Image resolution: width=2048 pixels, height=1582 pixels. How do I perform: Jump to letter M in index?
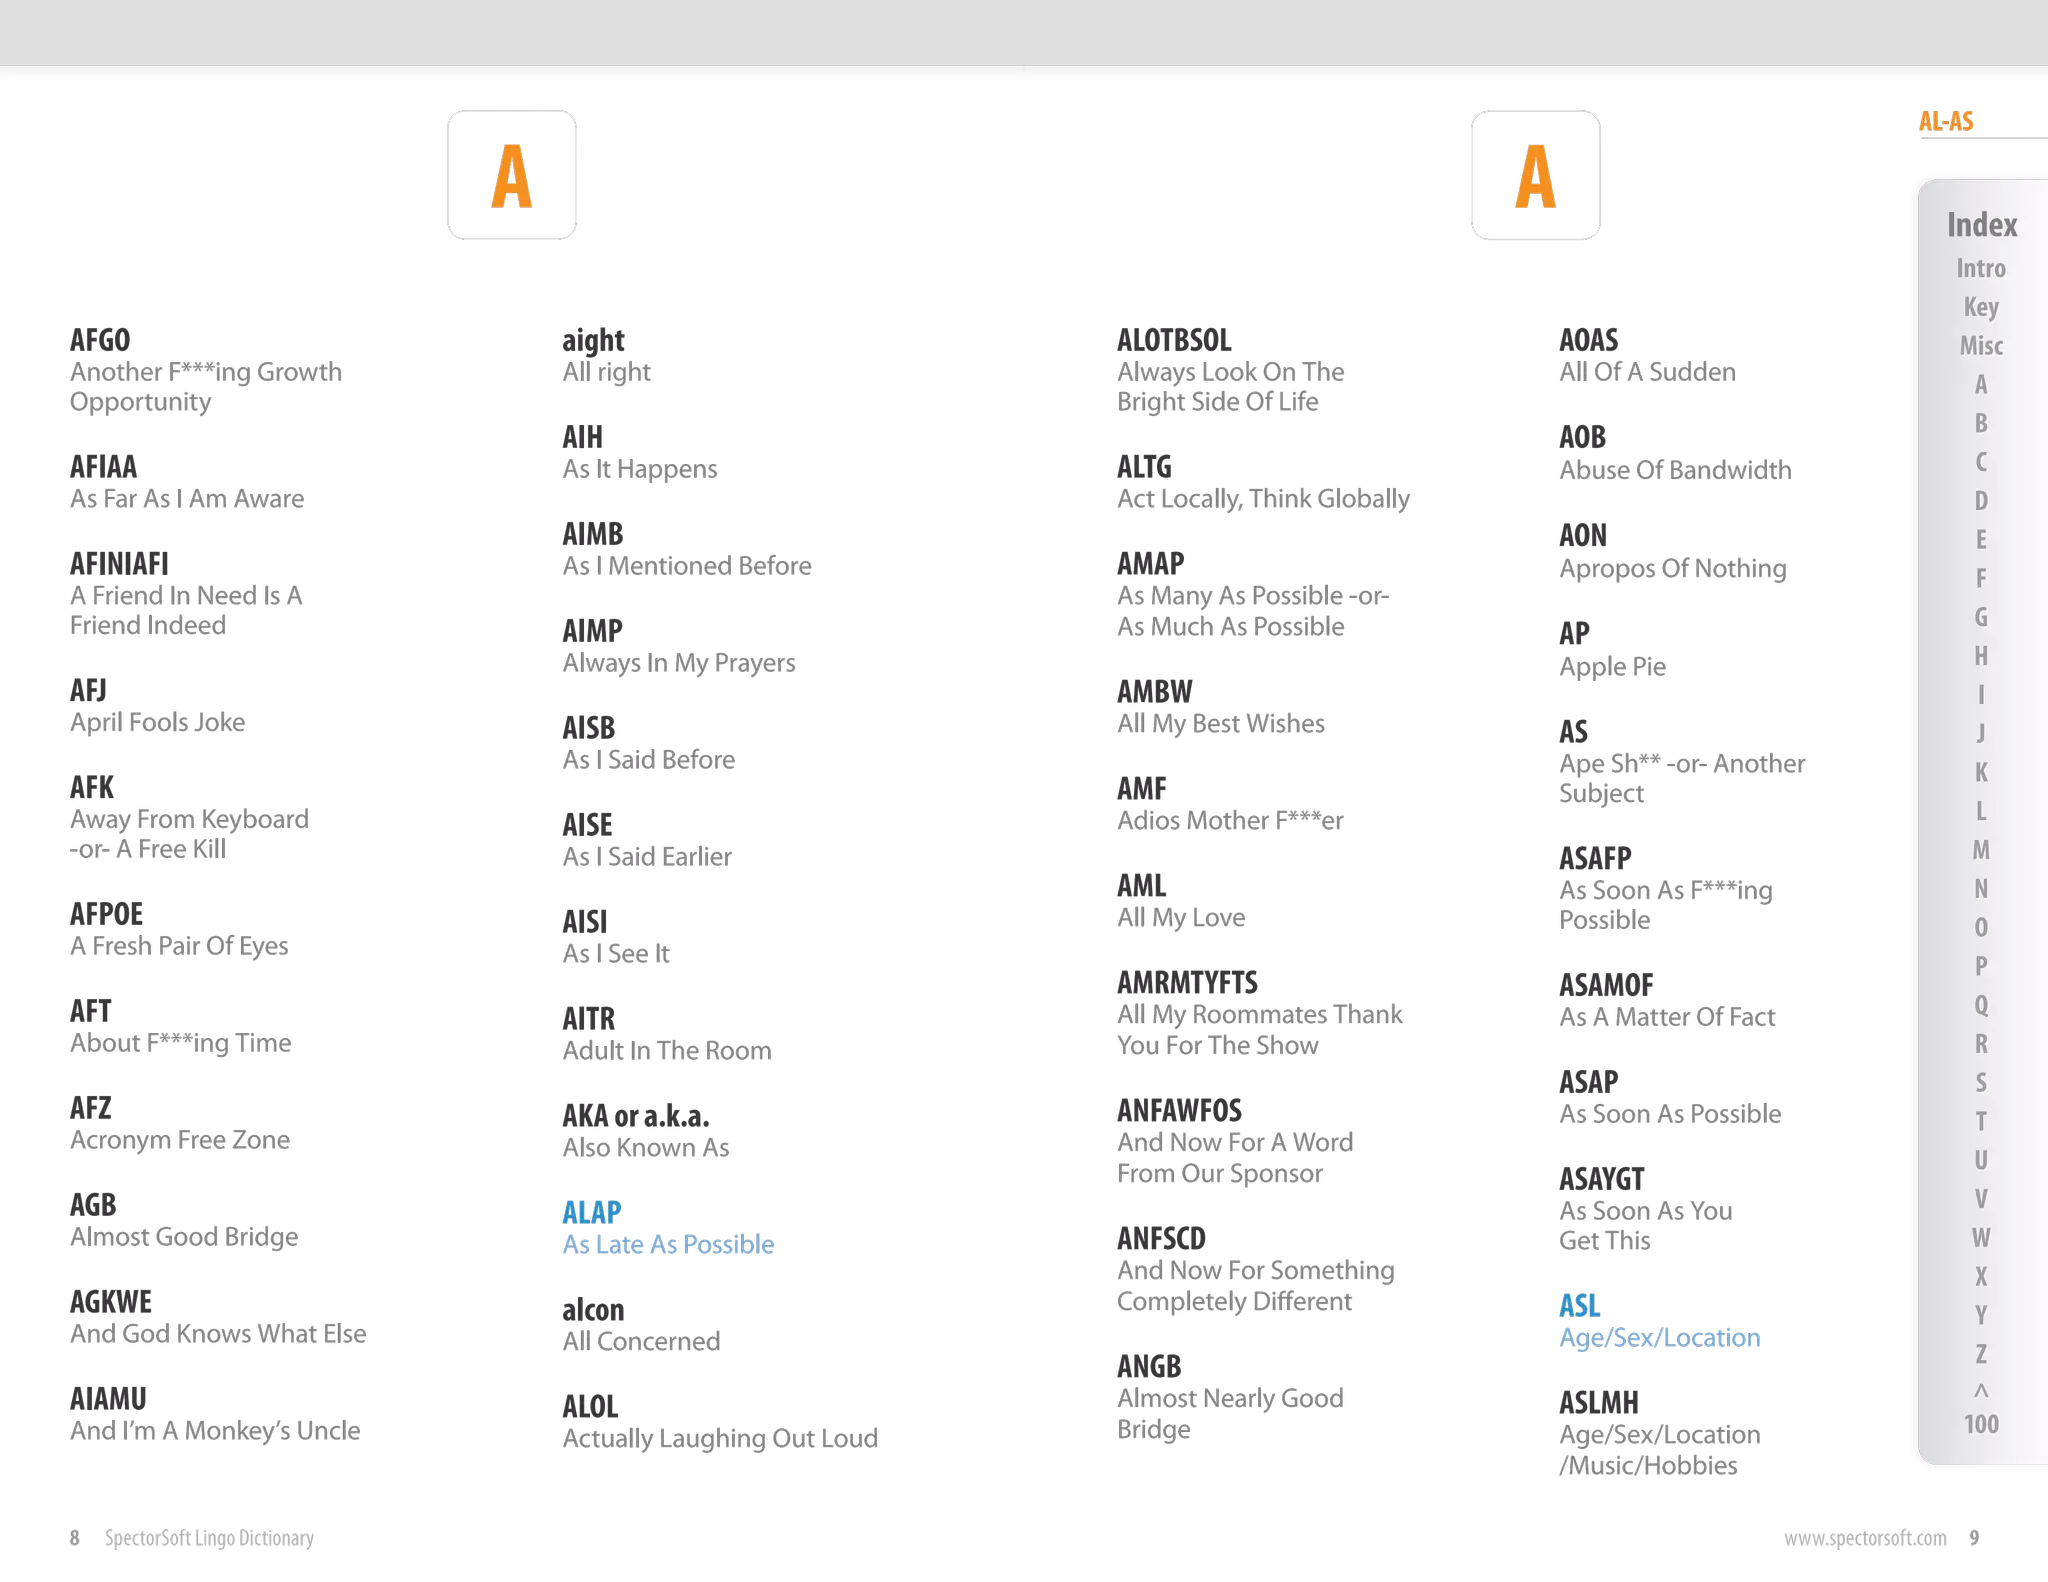(x=1980, y=850)
